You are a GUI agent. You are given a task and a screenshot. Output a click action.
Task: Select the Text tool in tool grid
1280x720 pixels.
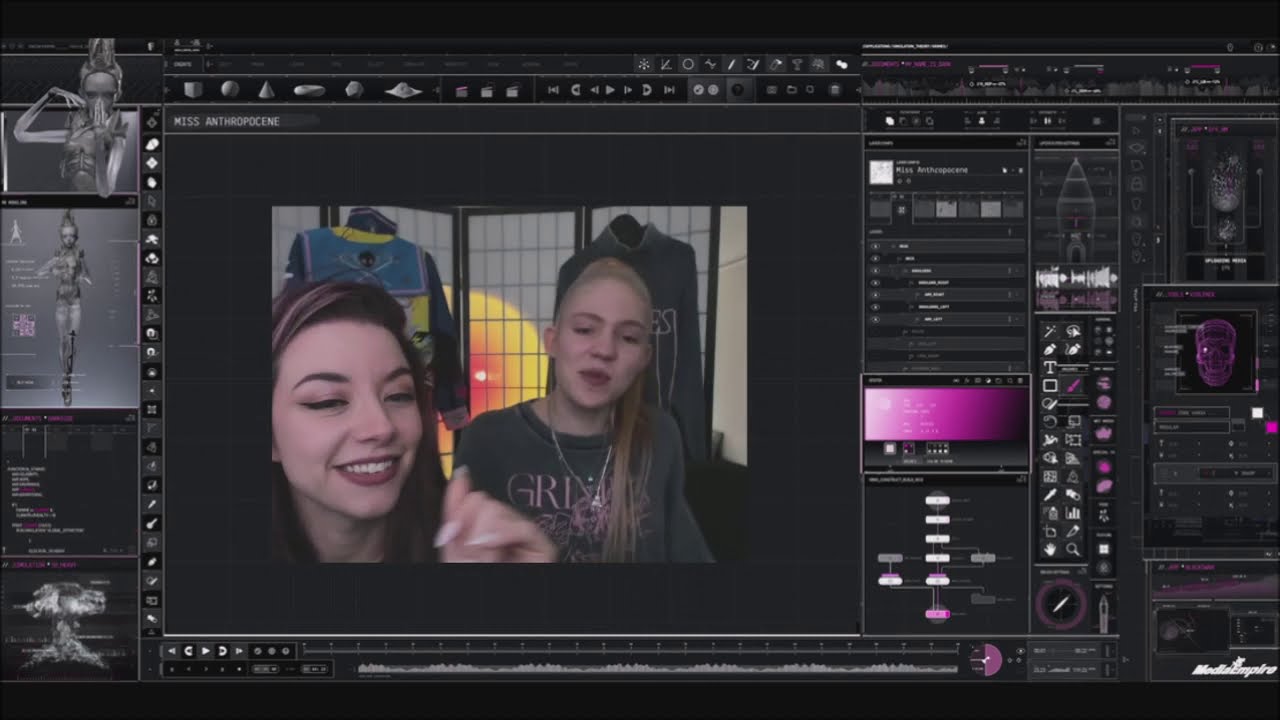1050,368
